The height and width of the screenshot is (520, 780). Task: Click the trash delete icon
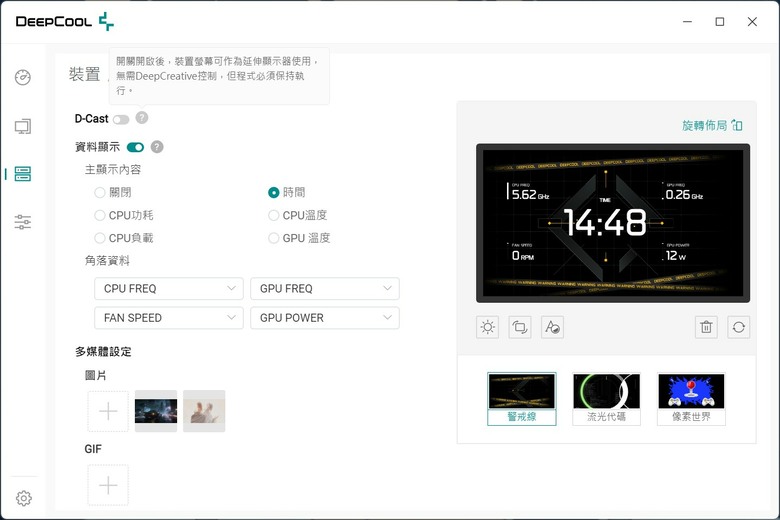click(706, 327)
